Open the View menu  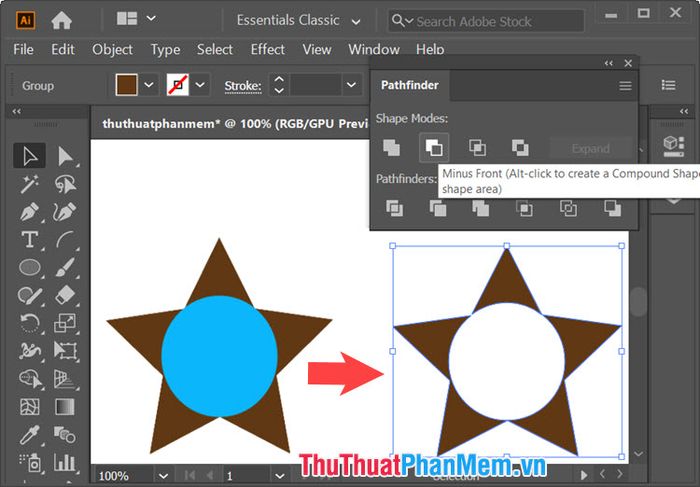317,49
